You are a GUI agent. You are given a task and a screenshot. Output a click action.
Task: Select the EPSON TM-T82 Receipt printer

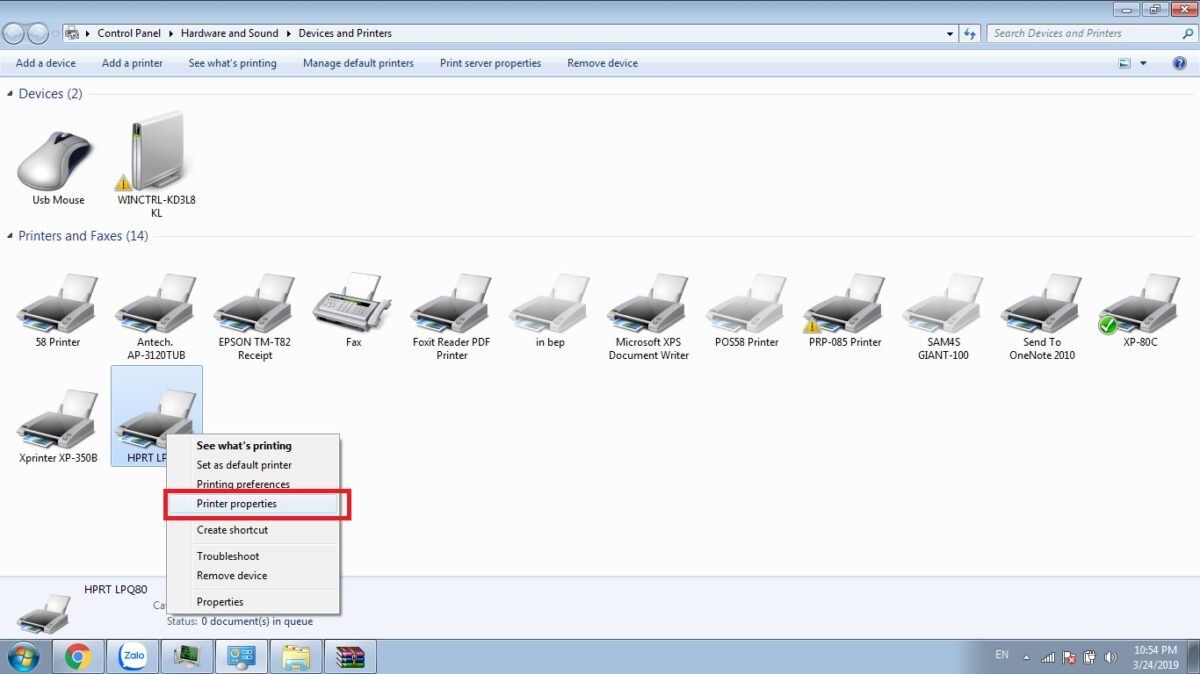coord(254,303)
